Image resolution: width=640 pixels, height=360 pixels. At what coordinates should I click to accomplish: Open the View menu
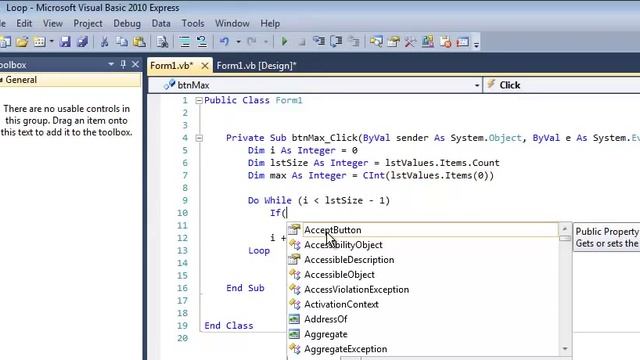(x=53, y=24)
